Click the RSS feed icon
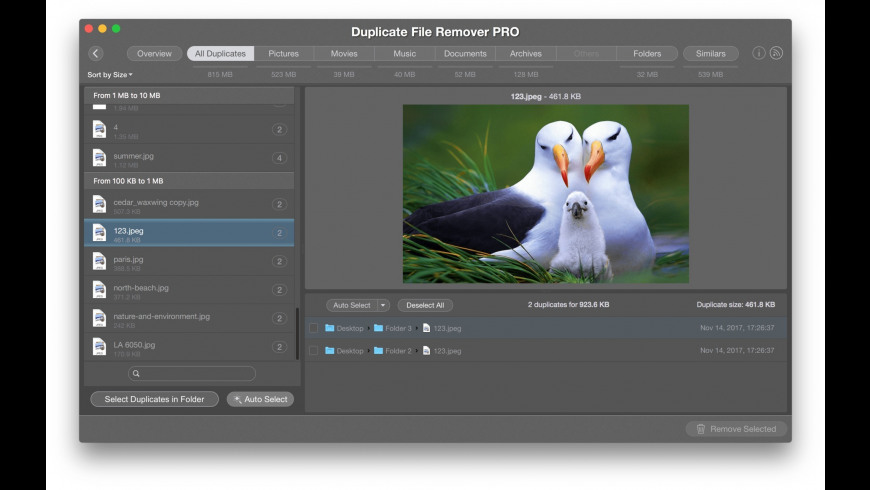 [776, 54]
